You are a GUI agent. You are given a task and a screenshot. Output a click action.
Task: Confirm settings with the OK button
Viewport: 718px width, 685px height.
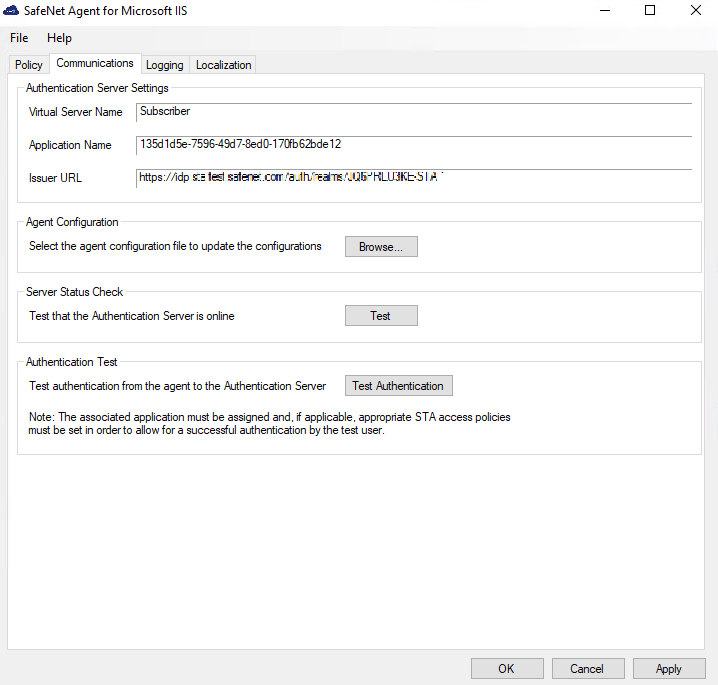[507, 669]
